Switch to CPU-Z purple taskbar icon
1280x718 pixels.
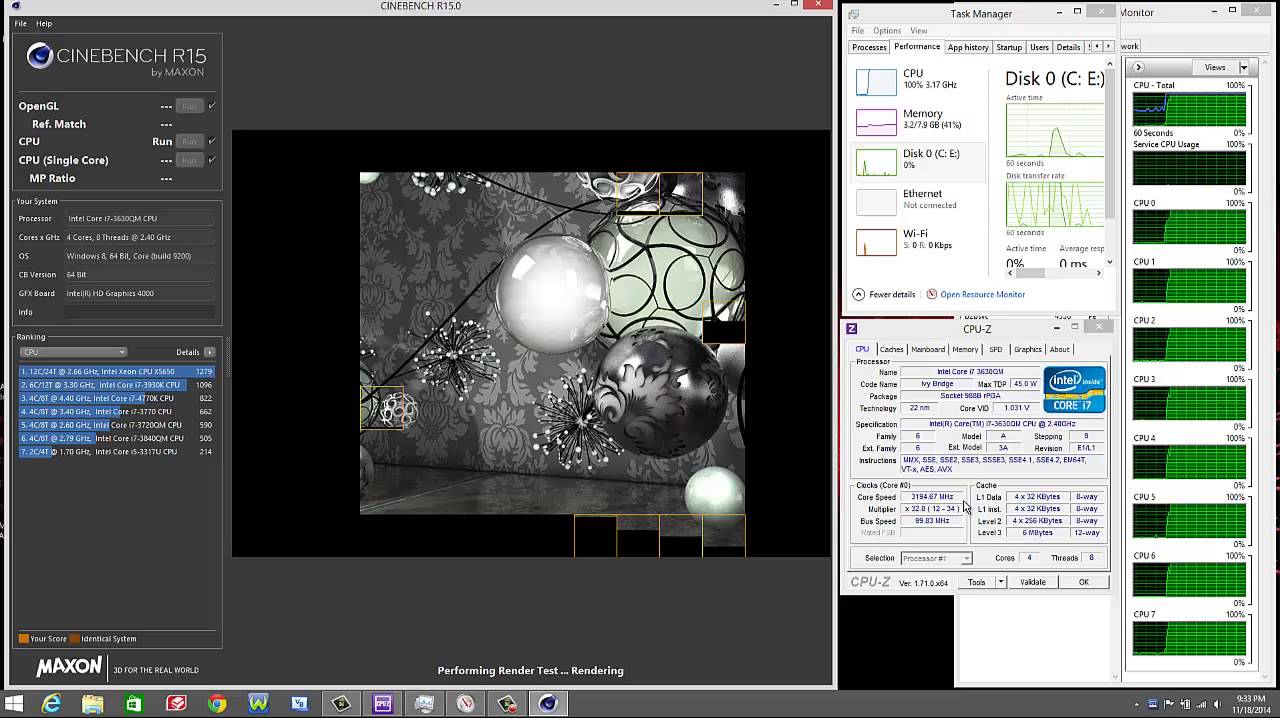point(383,704)
